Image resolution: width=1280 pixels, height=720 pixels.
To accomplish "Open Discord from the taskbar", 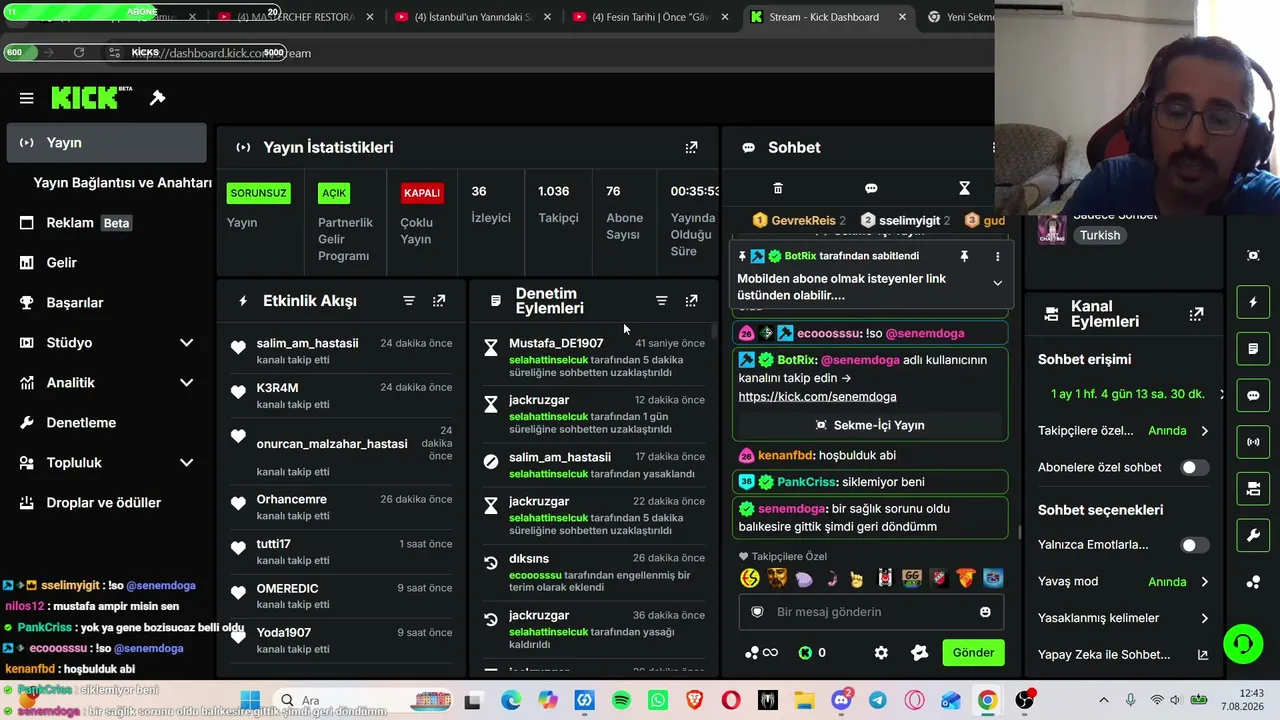I will tap(841, 700).
